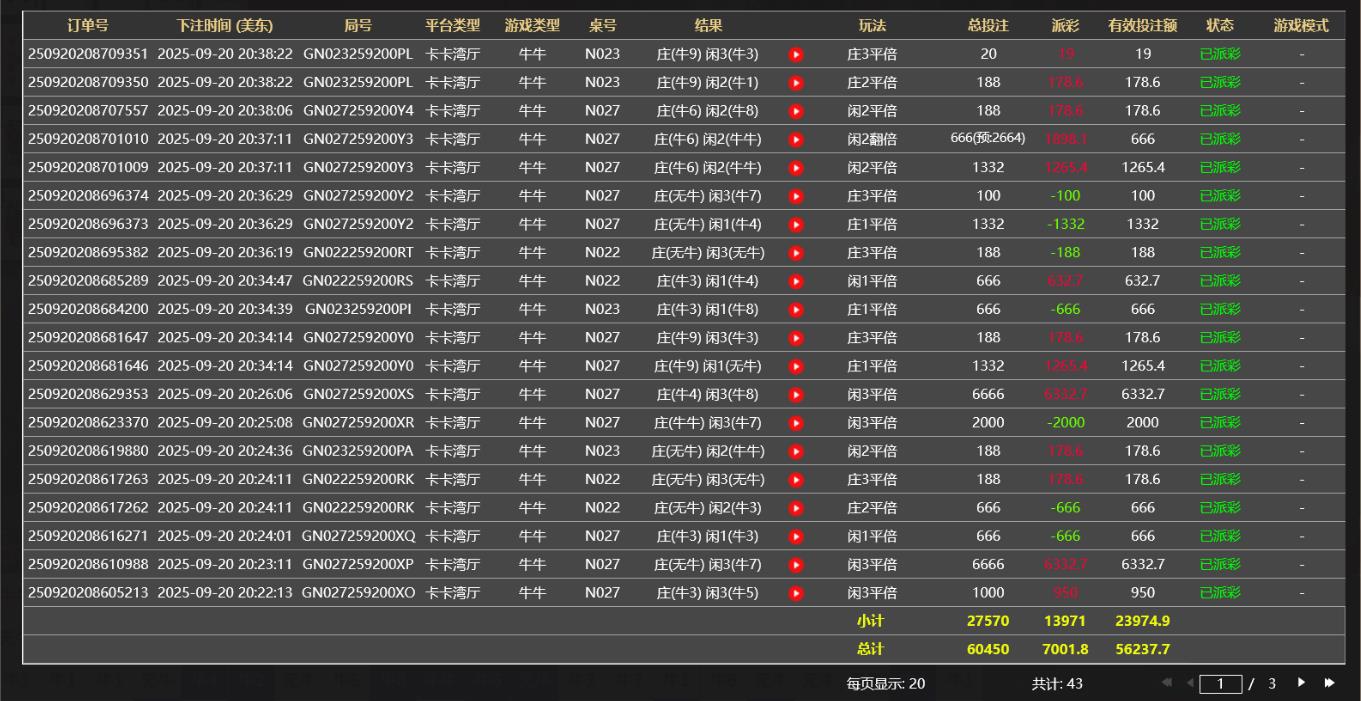Click the page number input field

(x=1220, y=684)
